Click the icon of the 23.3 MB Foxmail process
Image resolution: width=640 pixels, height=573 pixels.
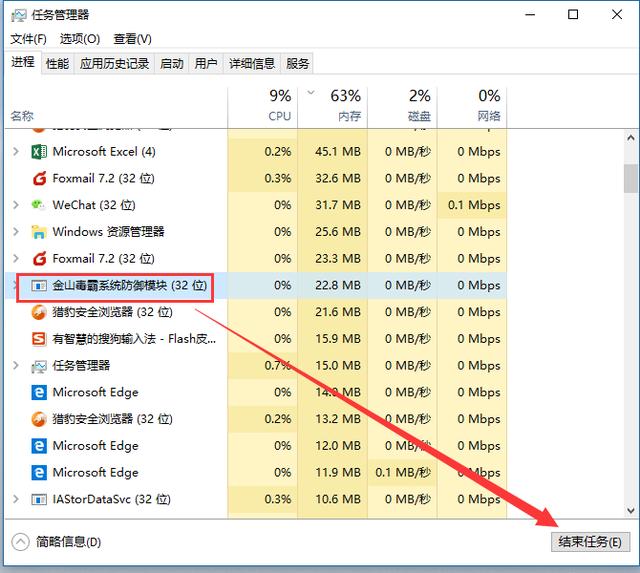click(39, 258)
